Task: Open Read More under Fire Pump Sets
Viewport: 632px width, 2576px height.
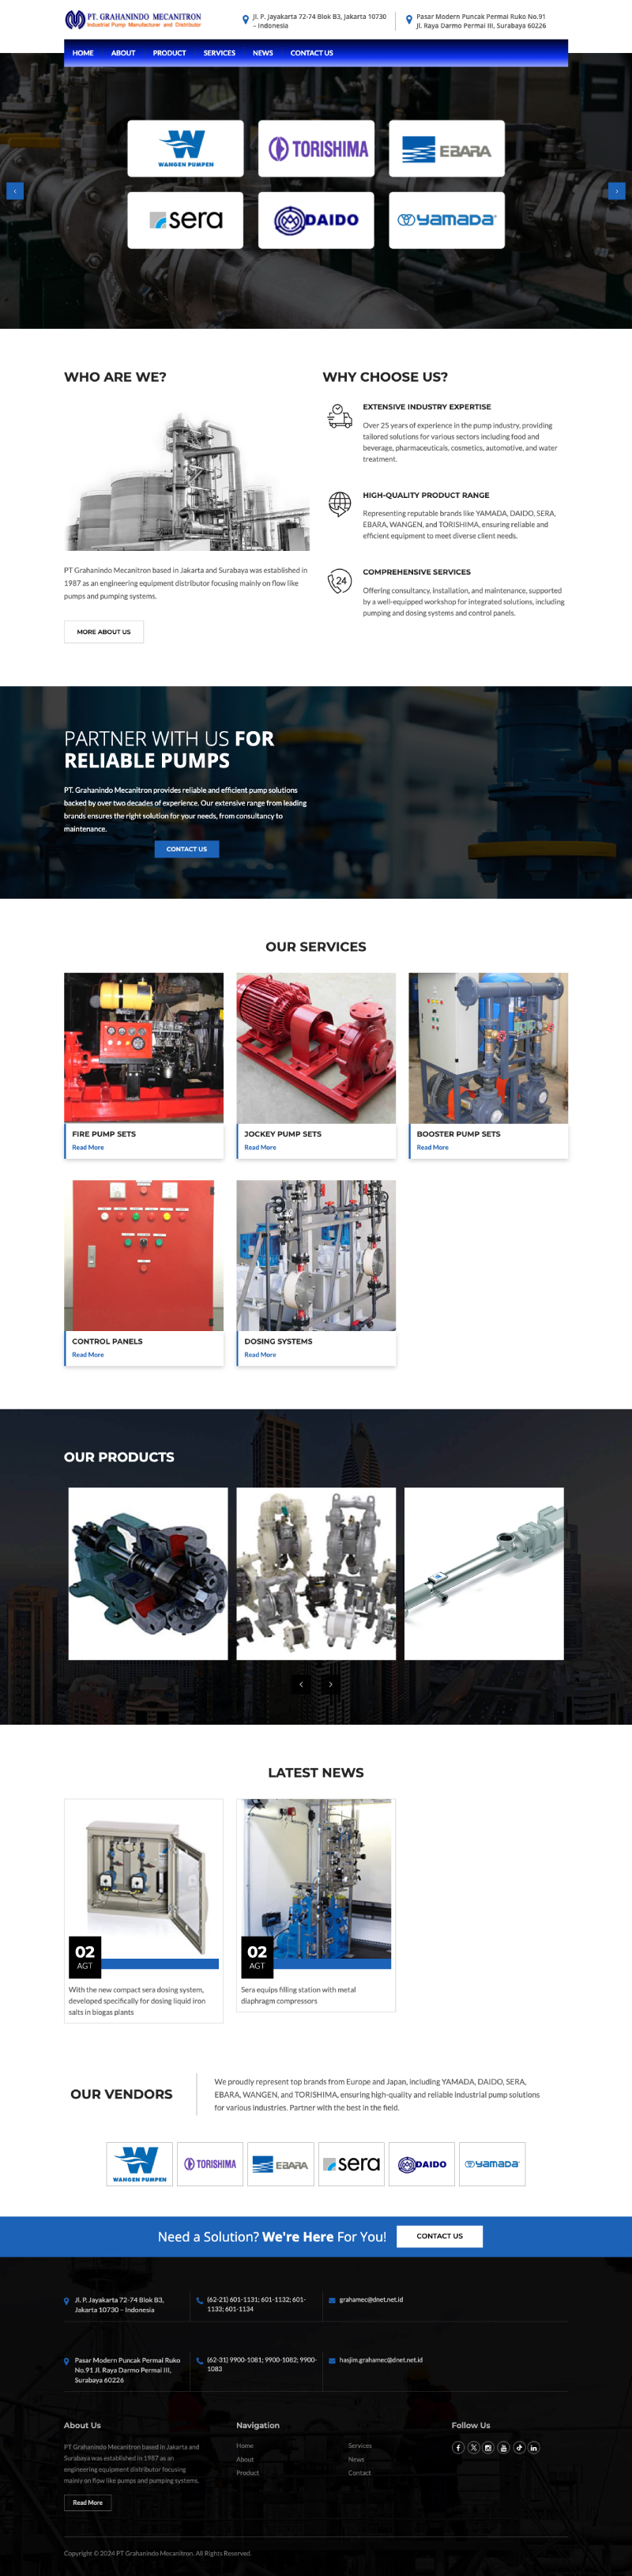Action: 88,1147
